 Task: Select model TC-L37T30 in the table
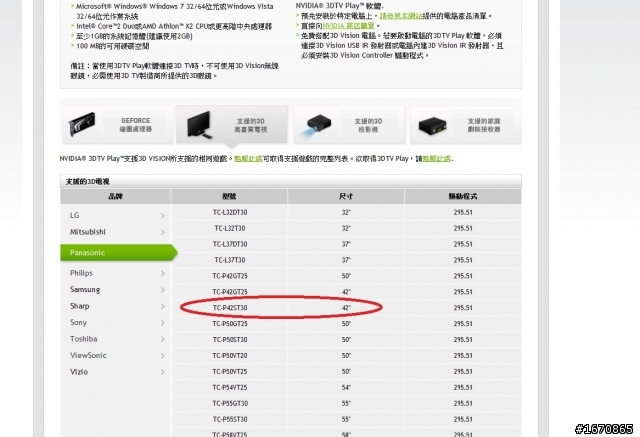[x=230, y=260]
